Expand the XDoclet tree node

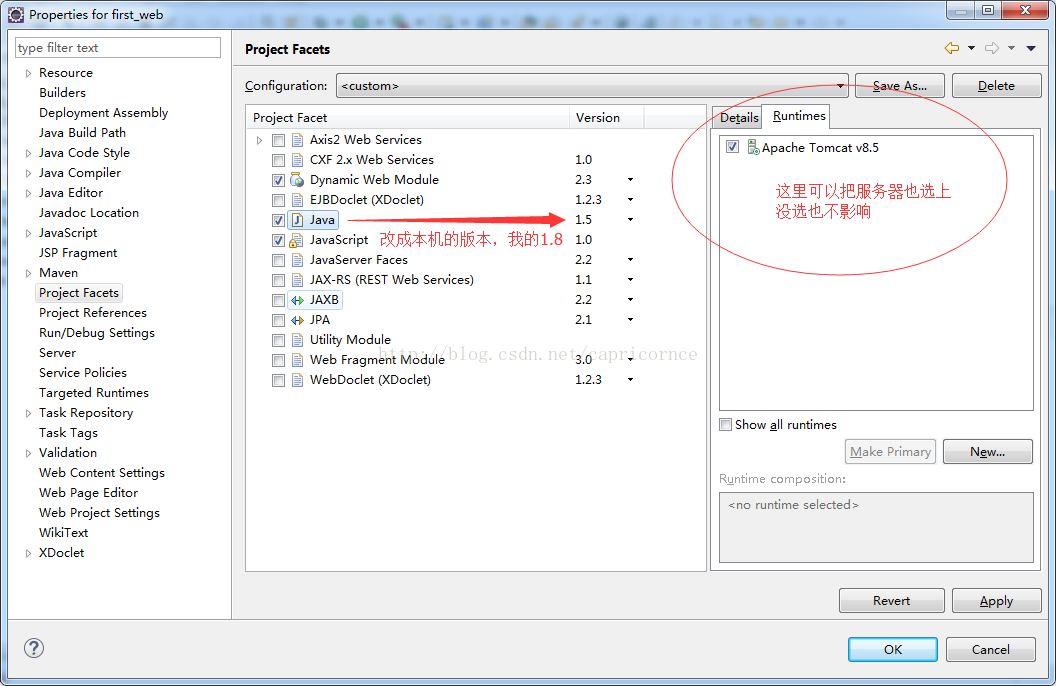pos(28,553)
